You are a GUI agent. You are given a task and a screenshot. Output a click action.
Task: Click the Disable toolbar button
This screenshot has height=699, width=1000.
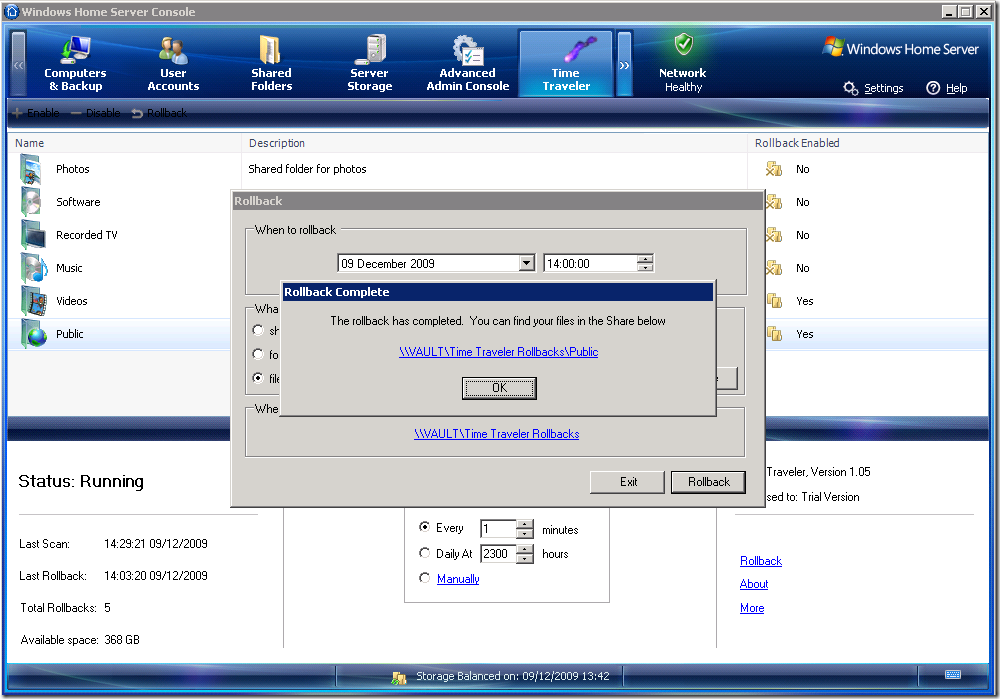point(96,113)
